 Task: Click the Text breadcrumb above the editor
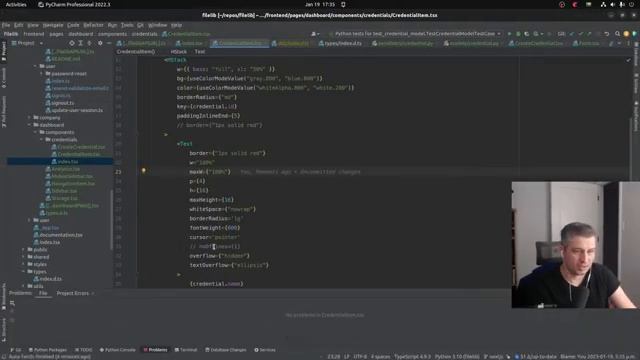point(200,52)
